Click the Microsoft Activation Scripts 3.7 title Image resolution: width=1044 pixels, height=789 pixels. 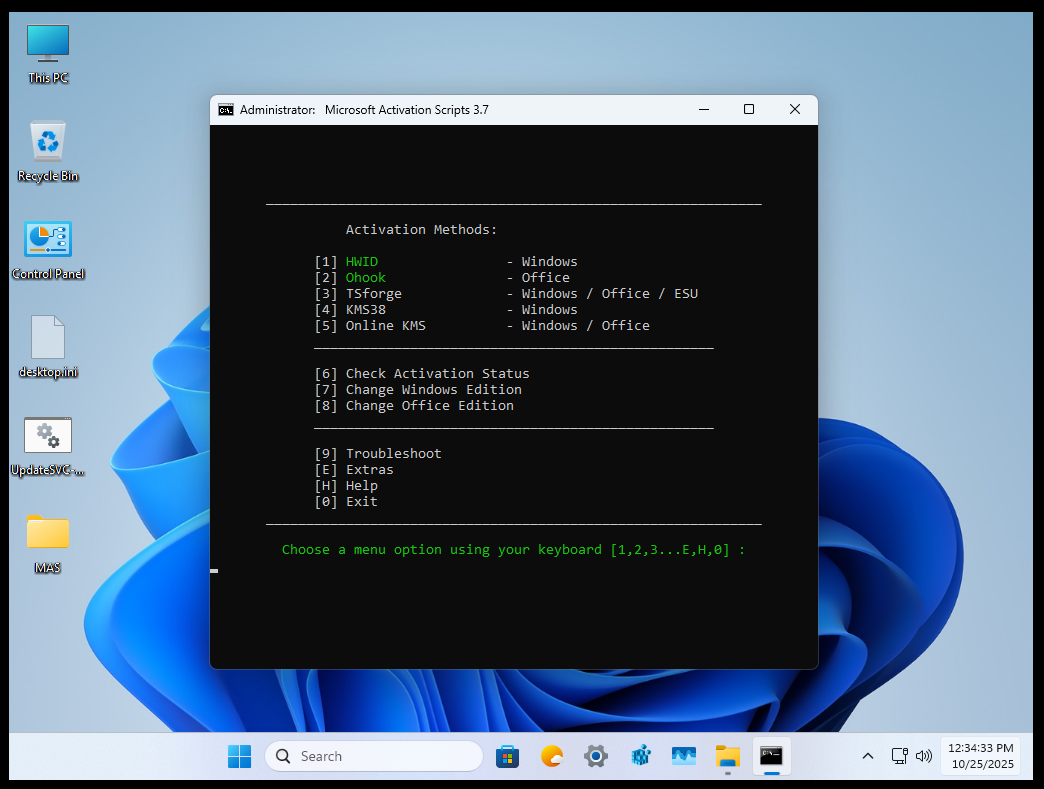pos(407,110)
